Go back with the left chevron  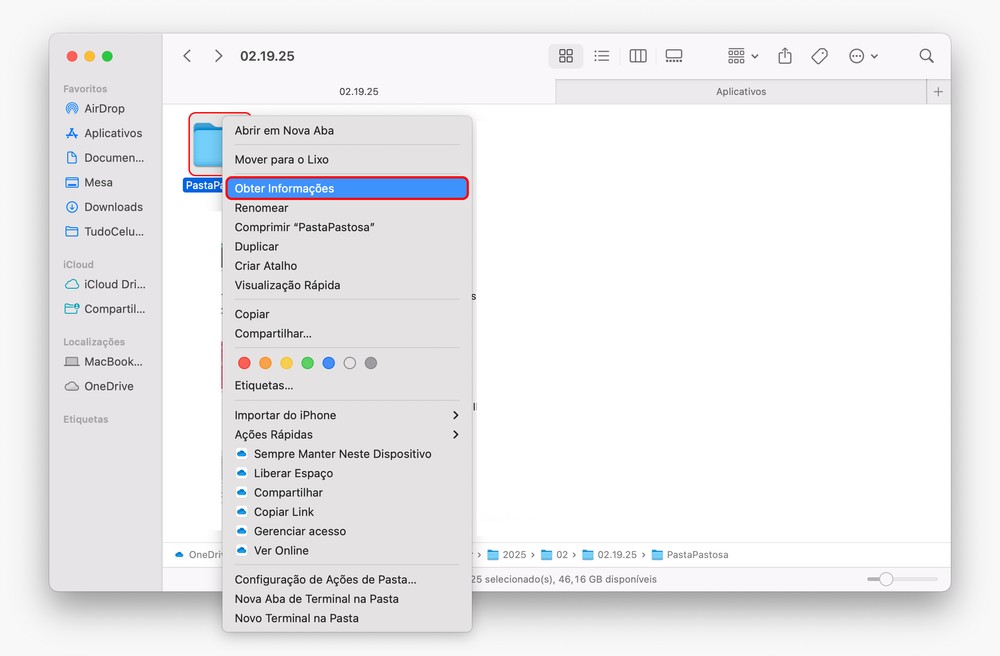pos(187,56)
